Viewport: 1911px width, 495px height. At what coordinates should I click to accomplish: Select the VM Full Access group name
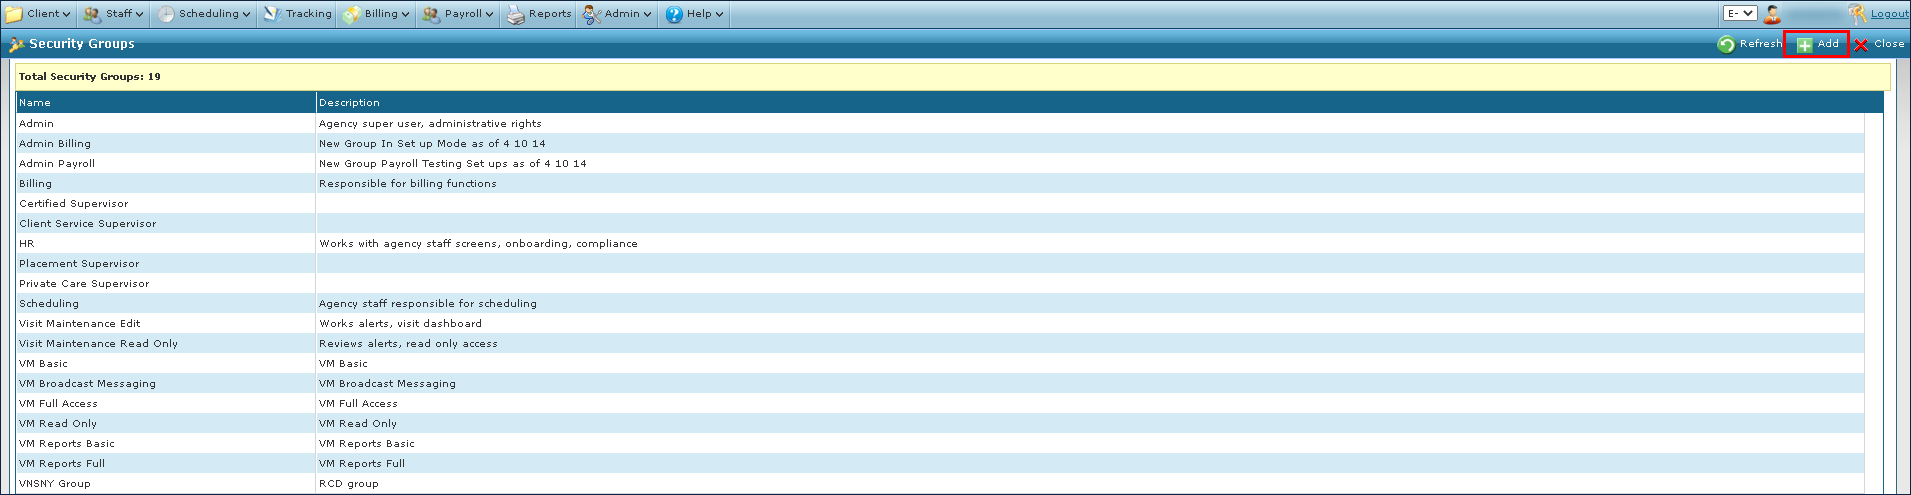click(x=58, y=404)
